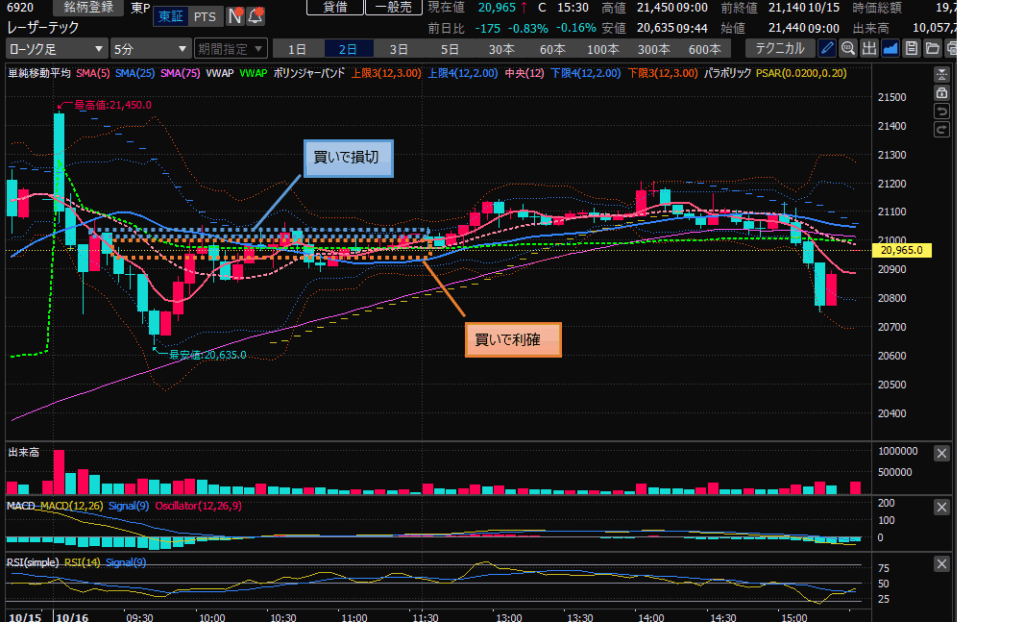This screenshot has width=1024, height=622.
Task: Click the chart lock icon
Action: tap(941, 92)
